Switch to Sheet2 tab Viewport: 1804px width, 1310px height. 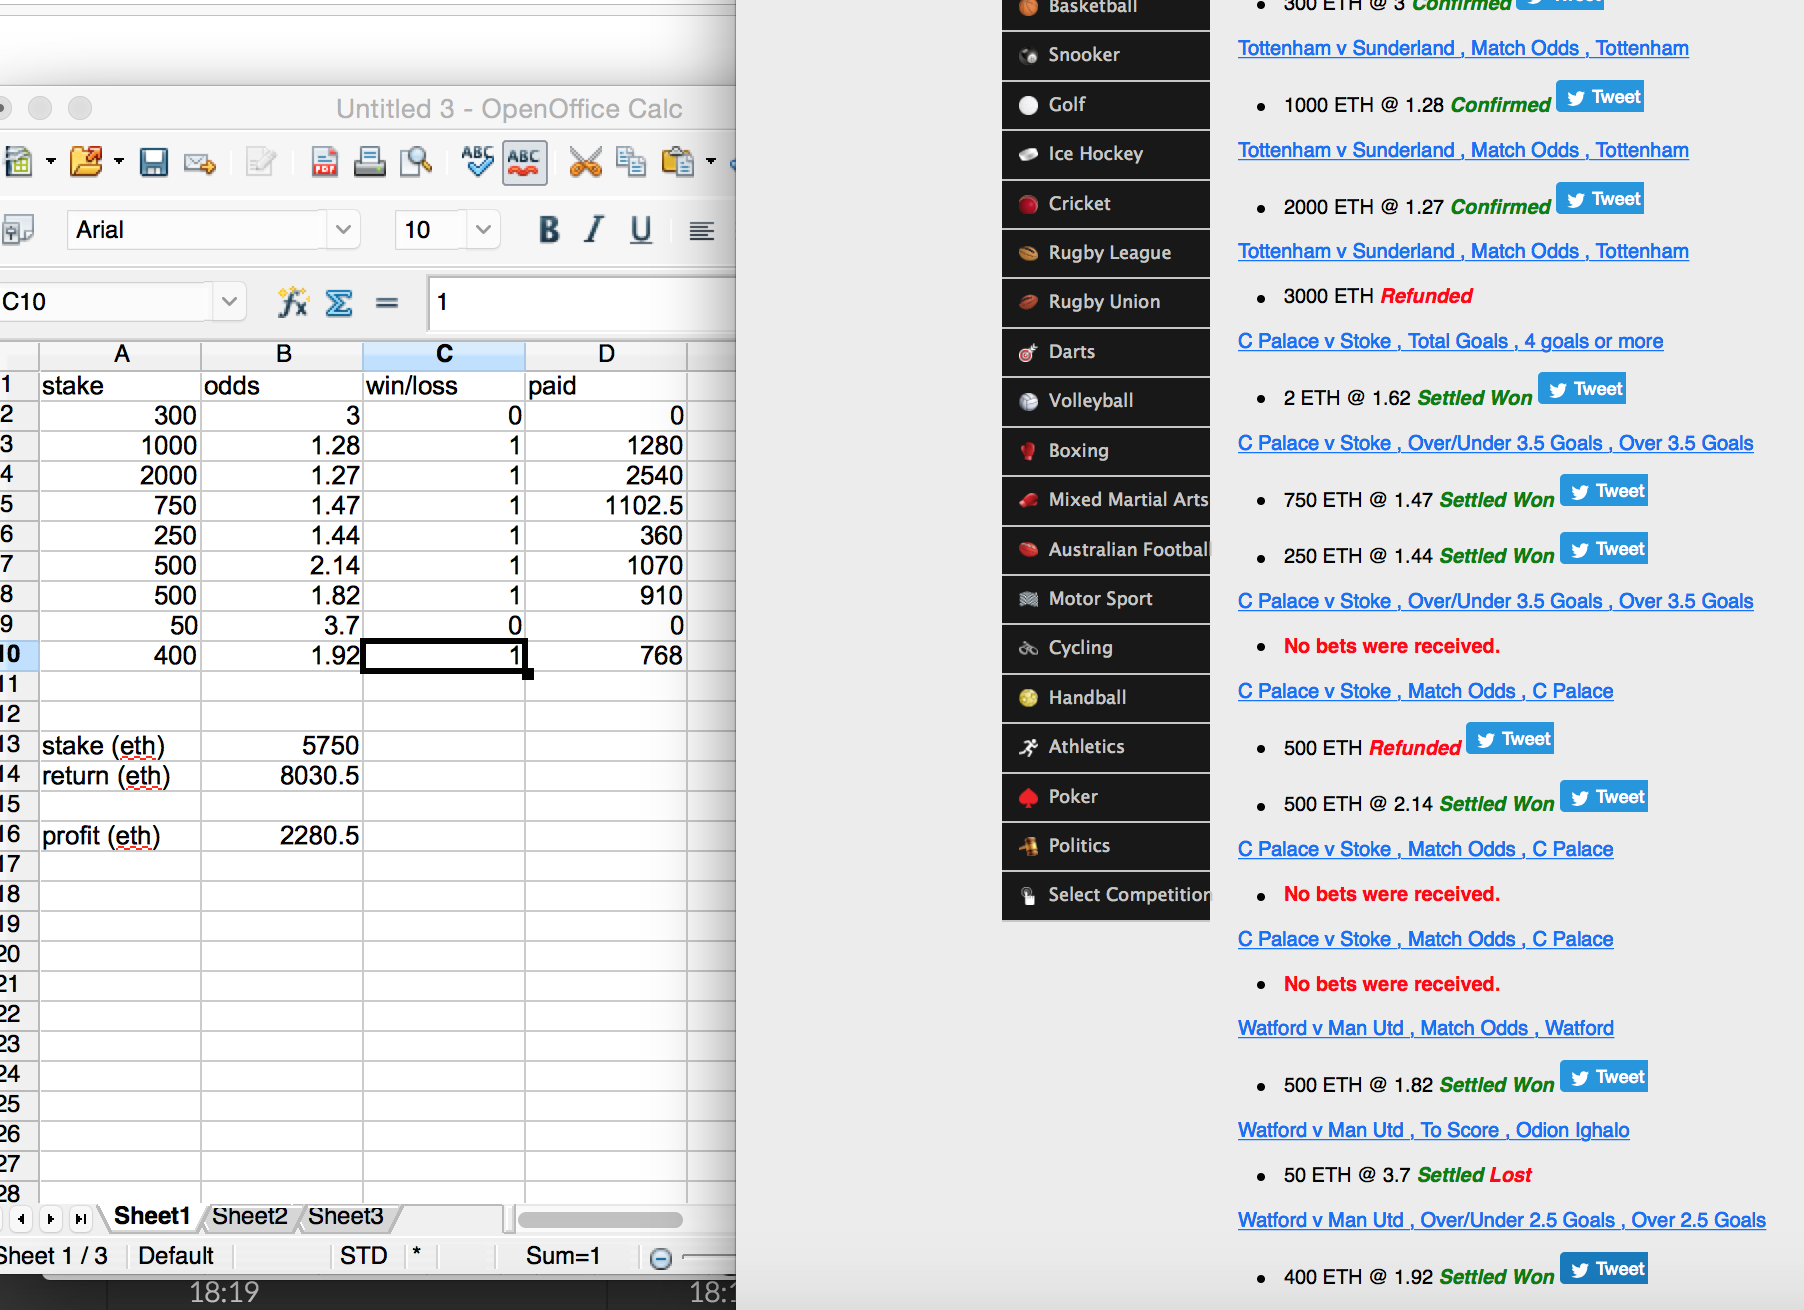coord(249,1216)
